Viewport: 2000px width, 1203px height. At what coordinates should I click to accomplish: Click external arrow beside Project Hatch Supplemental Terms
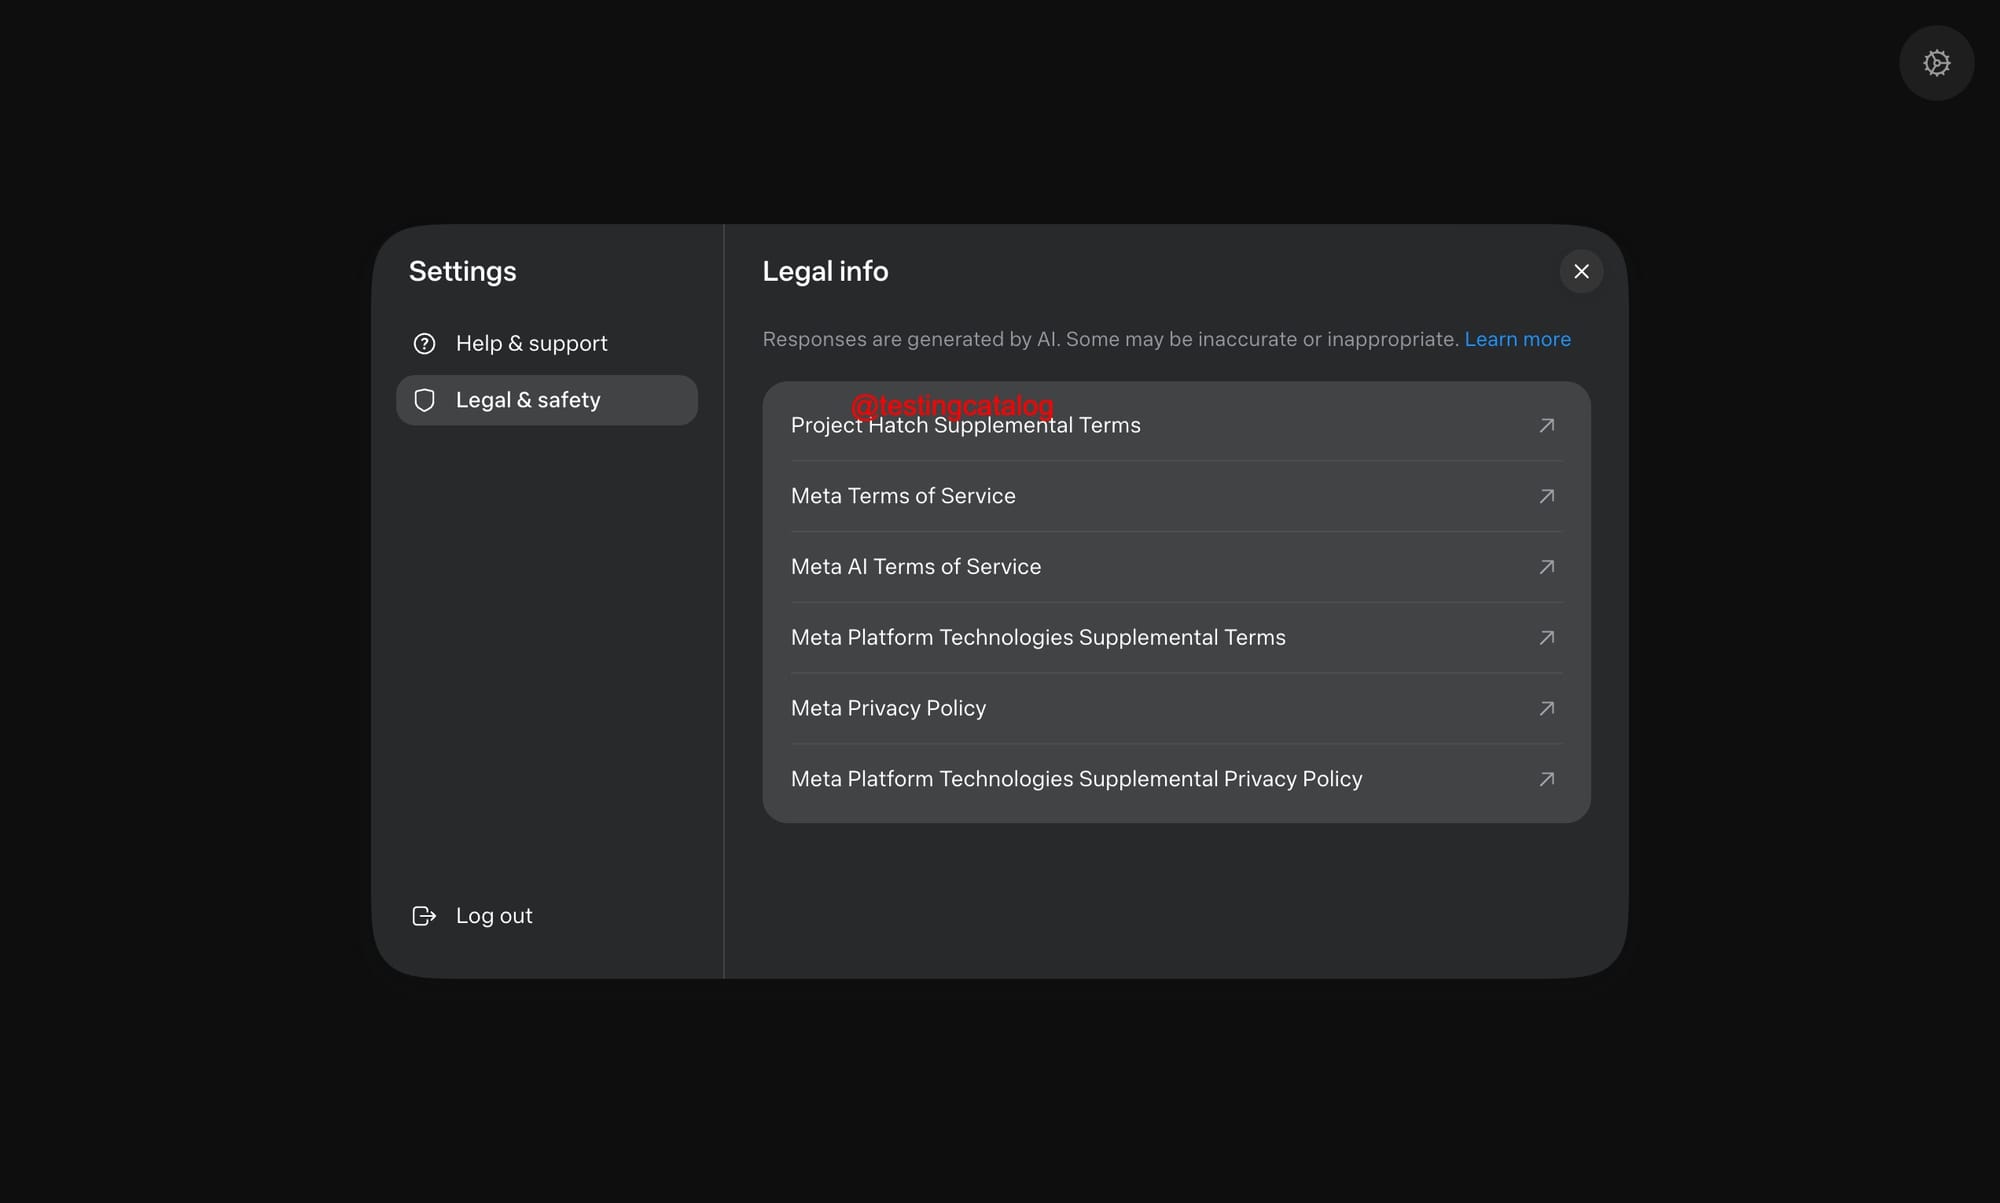tap(1546, 425)
